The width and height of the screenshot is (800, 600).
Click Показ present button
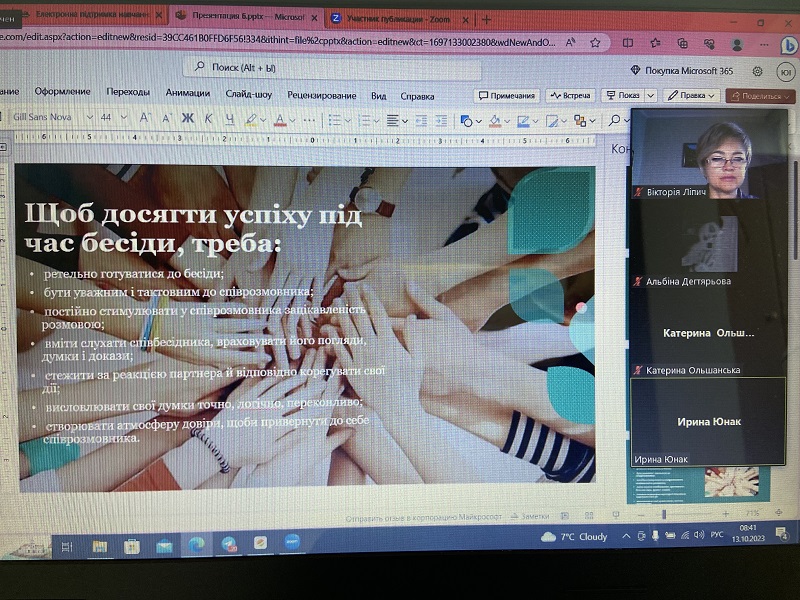pos(623,95)
